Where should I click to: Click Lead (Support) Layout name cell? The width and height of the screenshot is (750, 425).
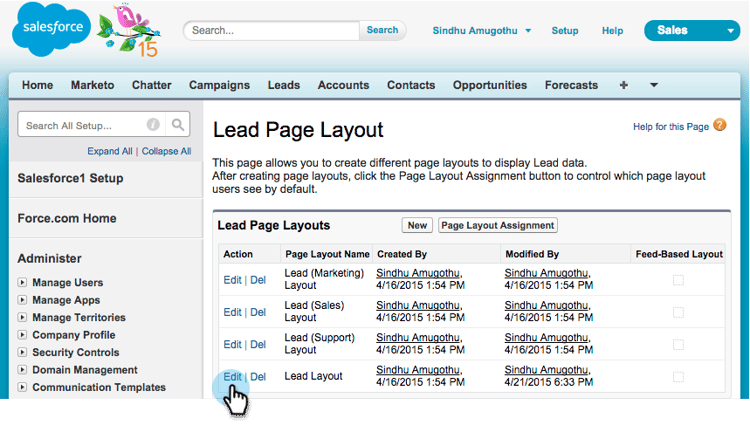tap(320, 344)
